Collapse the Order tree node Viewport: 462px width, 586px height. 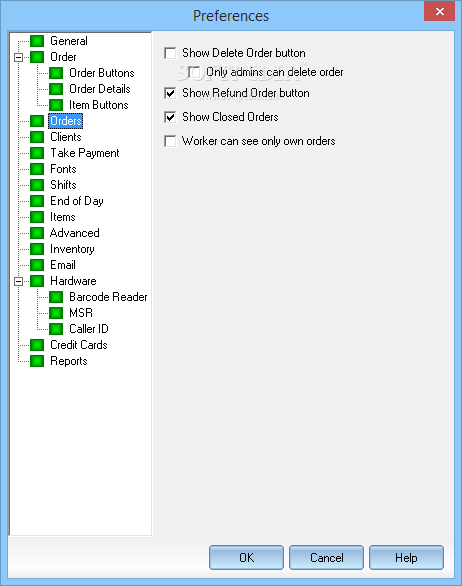click(x=18, y=57)
